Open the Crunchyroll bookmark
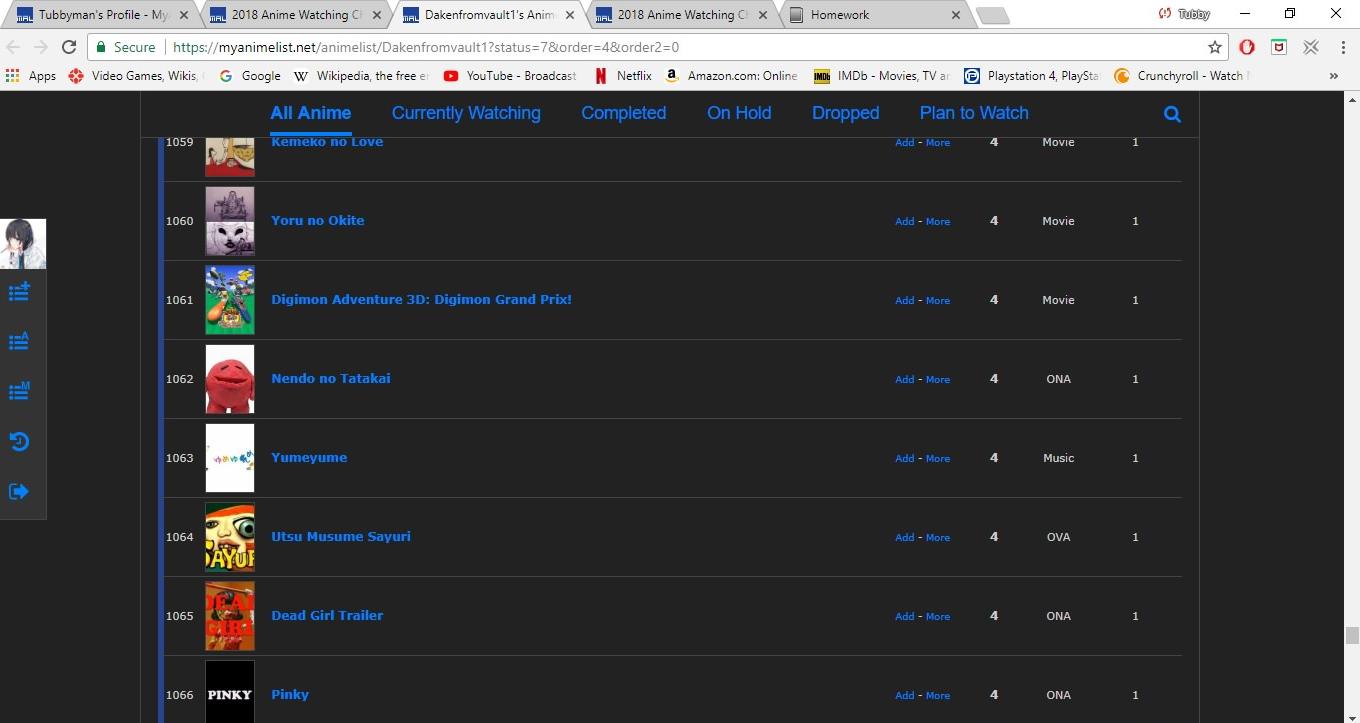 tap(1185, 76)
